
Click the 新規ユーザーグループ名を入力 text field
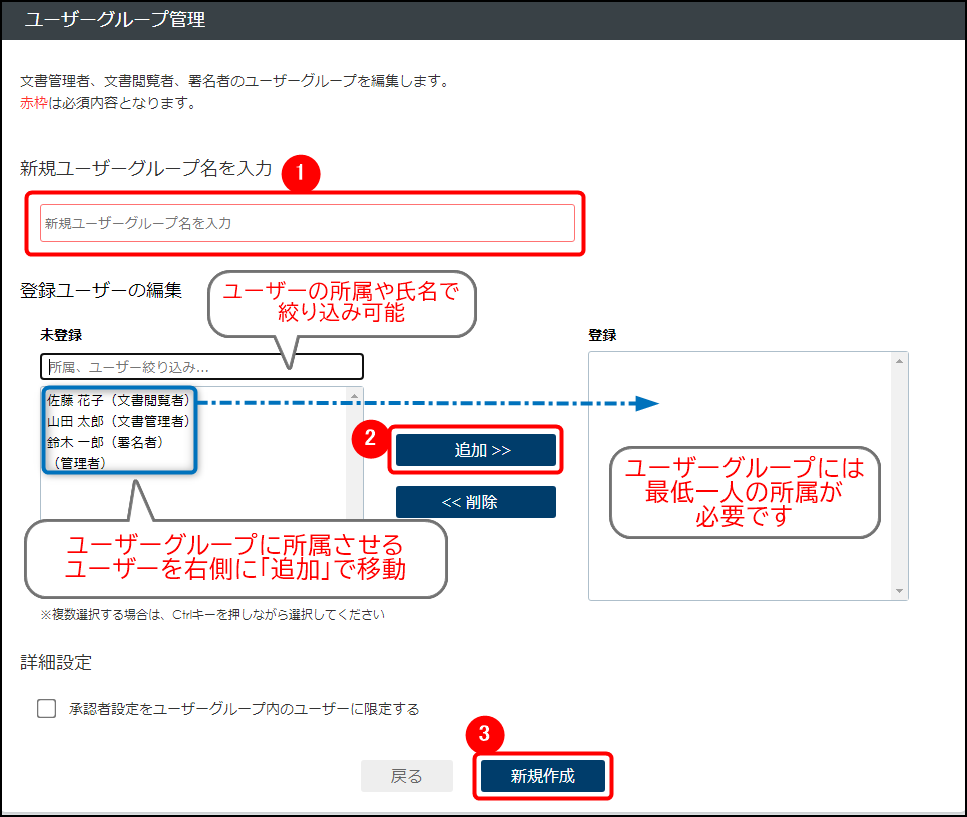(x=300, y=222)
